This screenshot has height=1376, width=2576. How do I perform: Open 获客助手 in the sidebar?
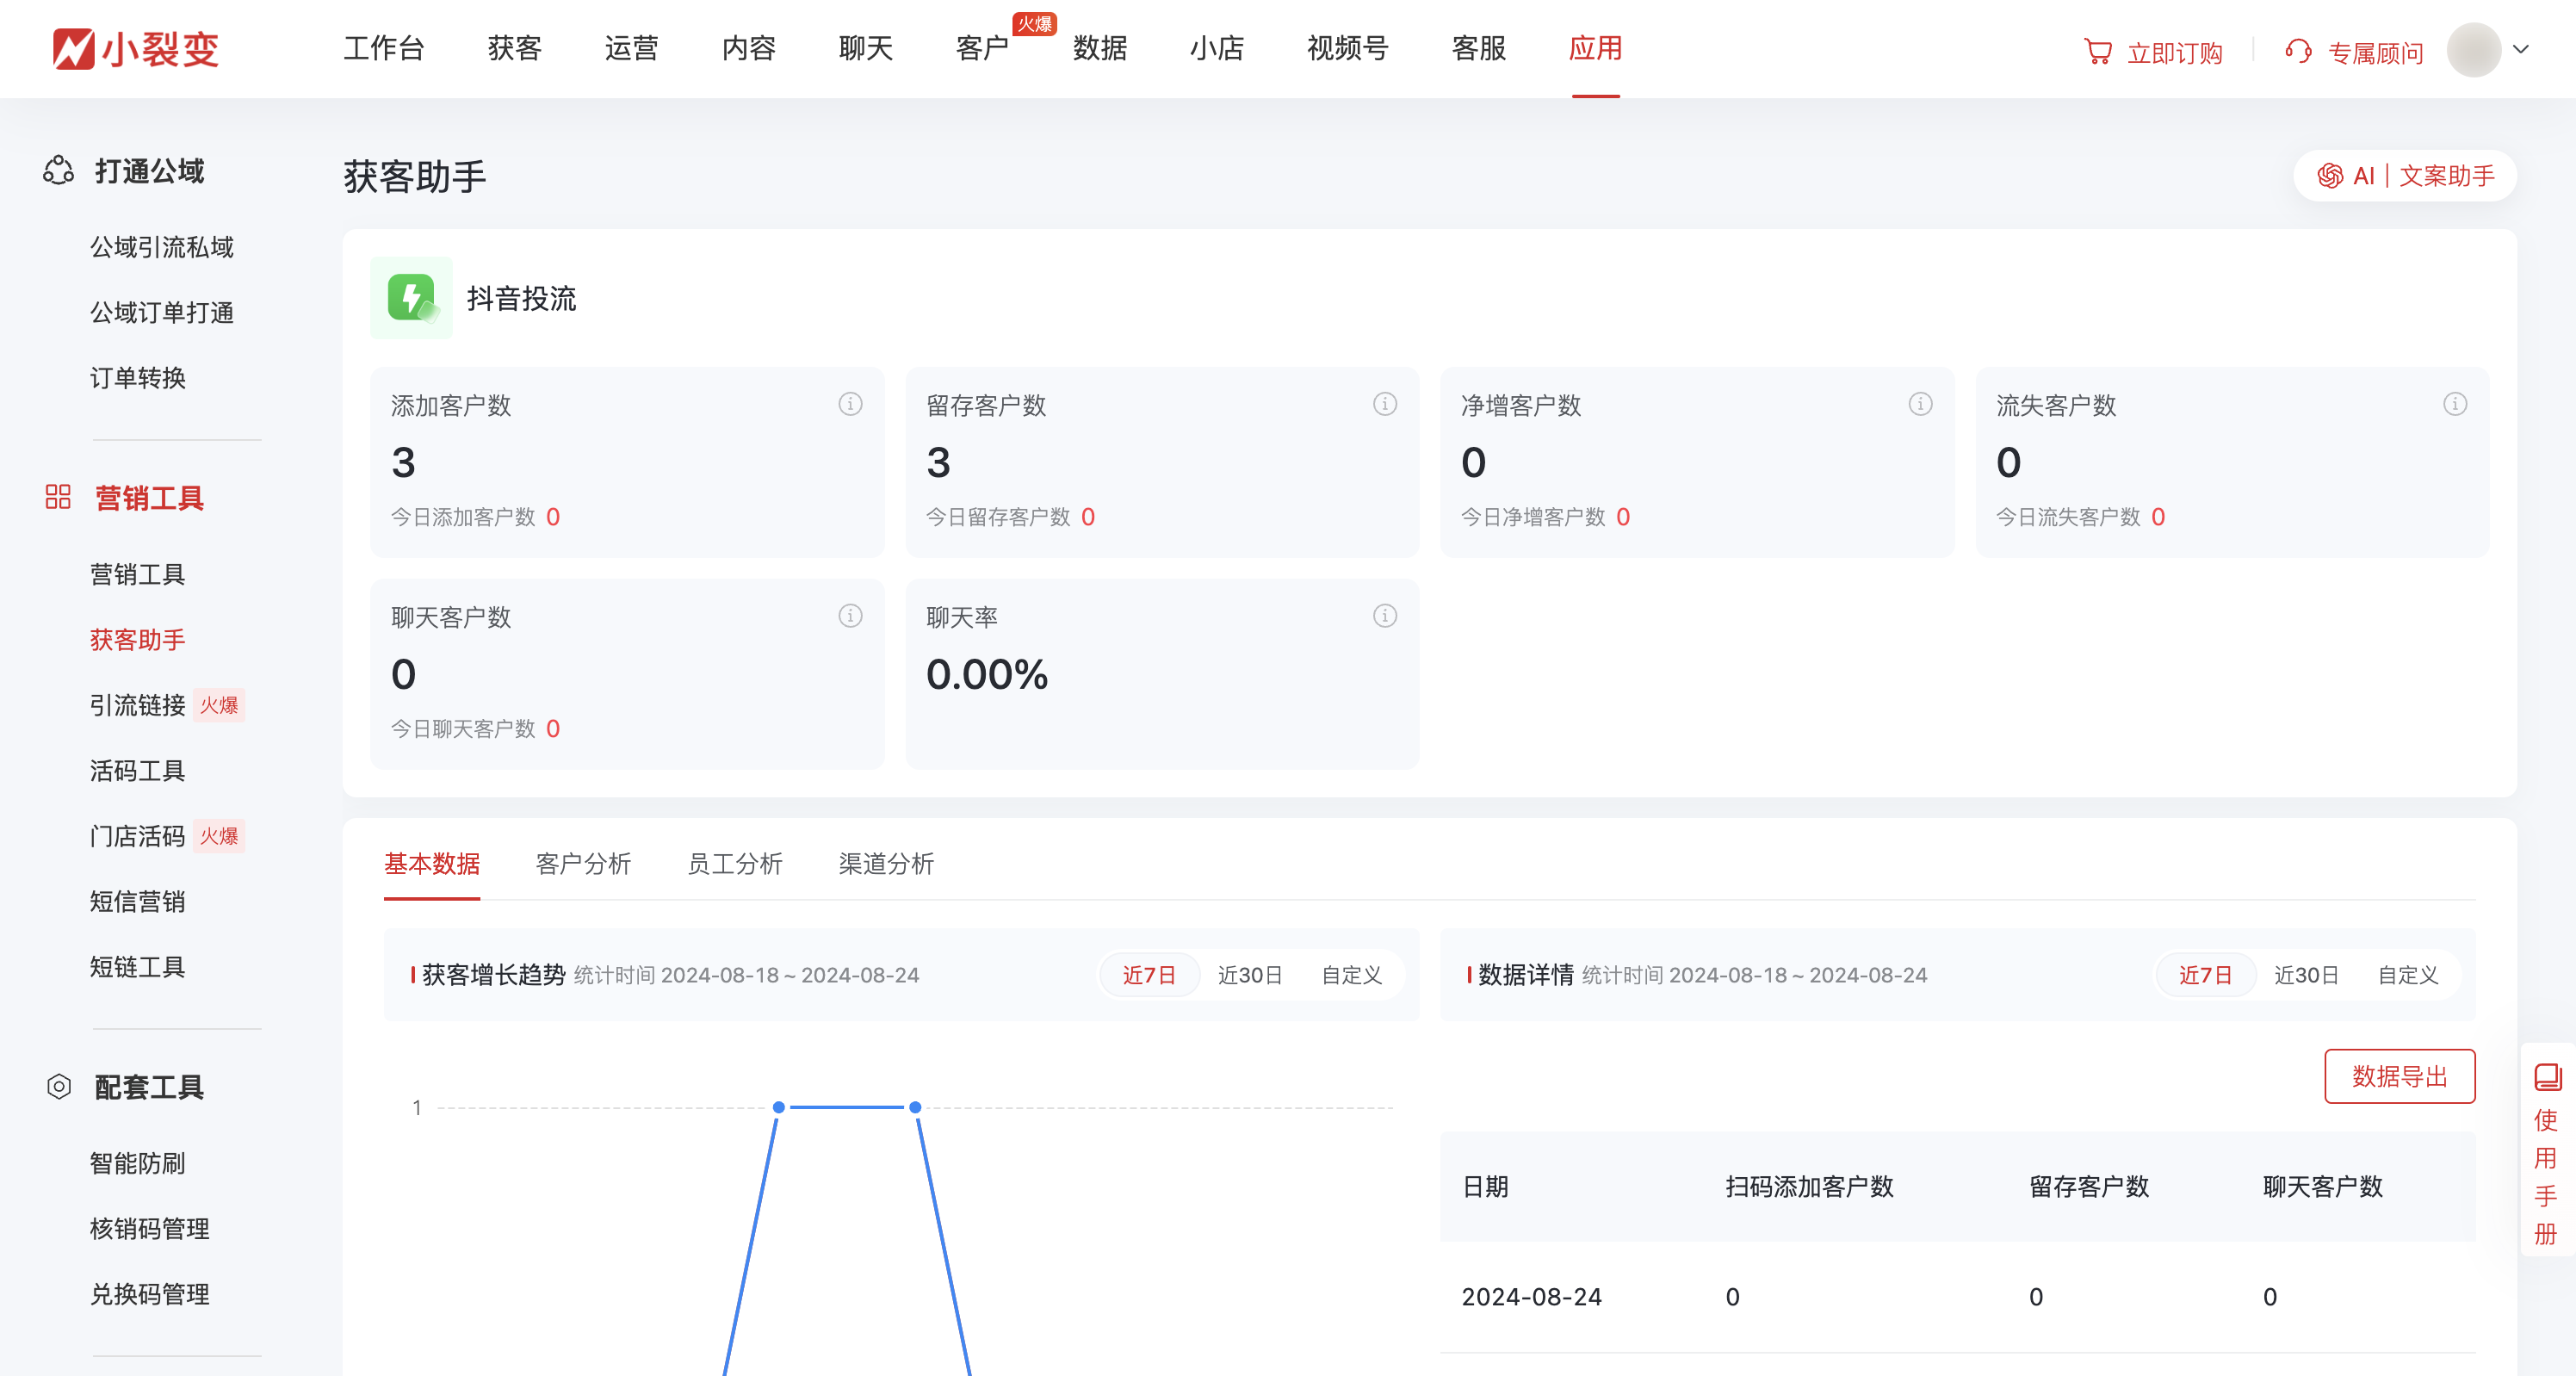click(x=138, y=639)
